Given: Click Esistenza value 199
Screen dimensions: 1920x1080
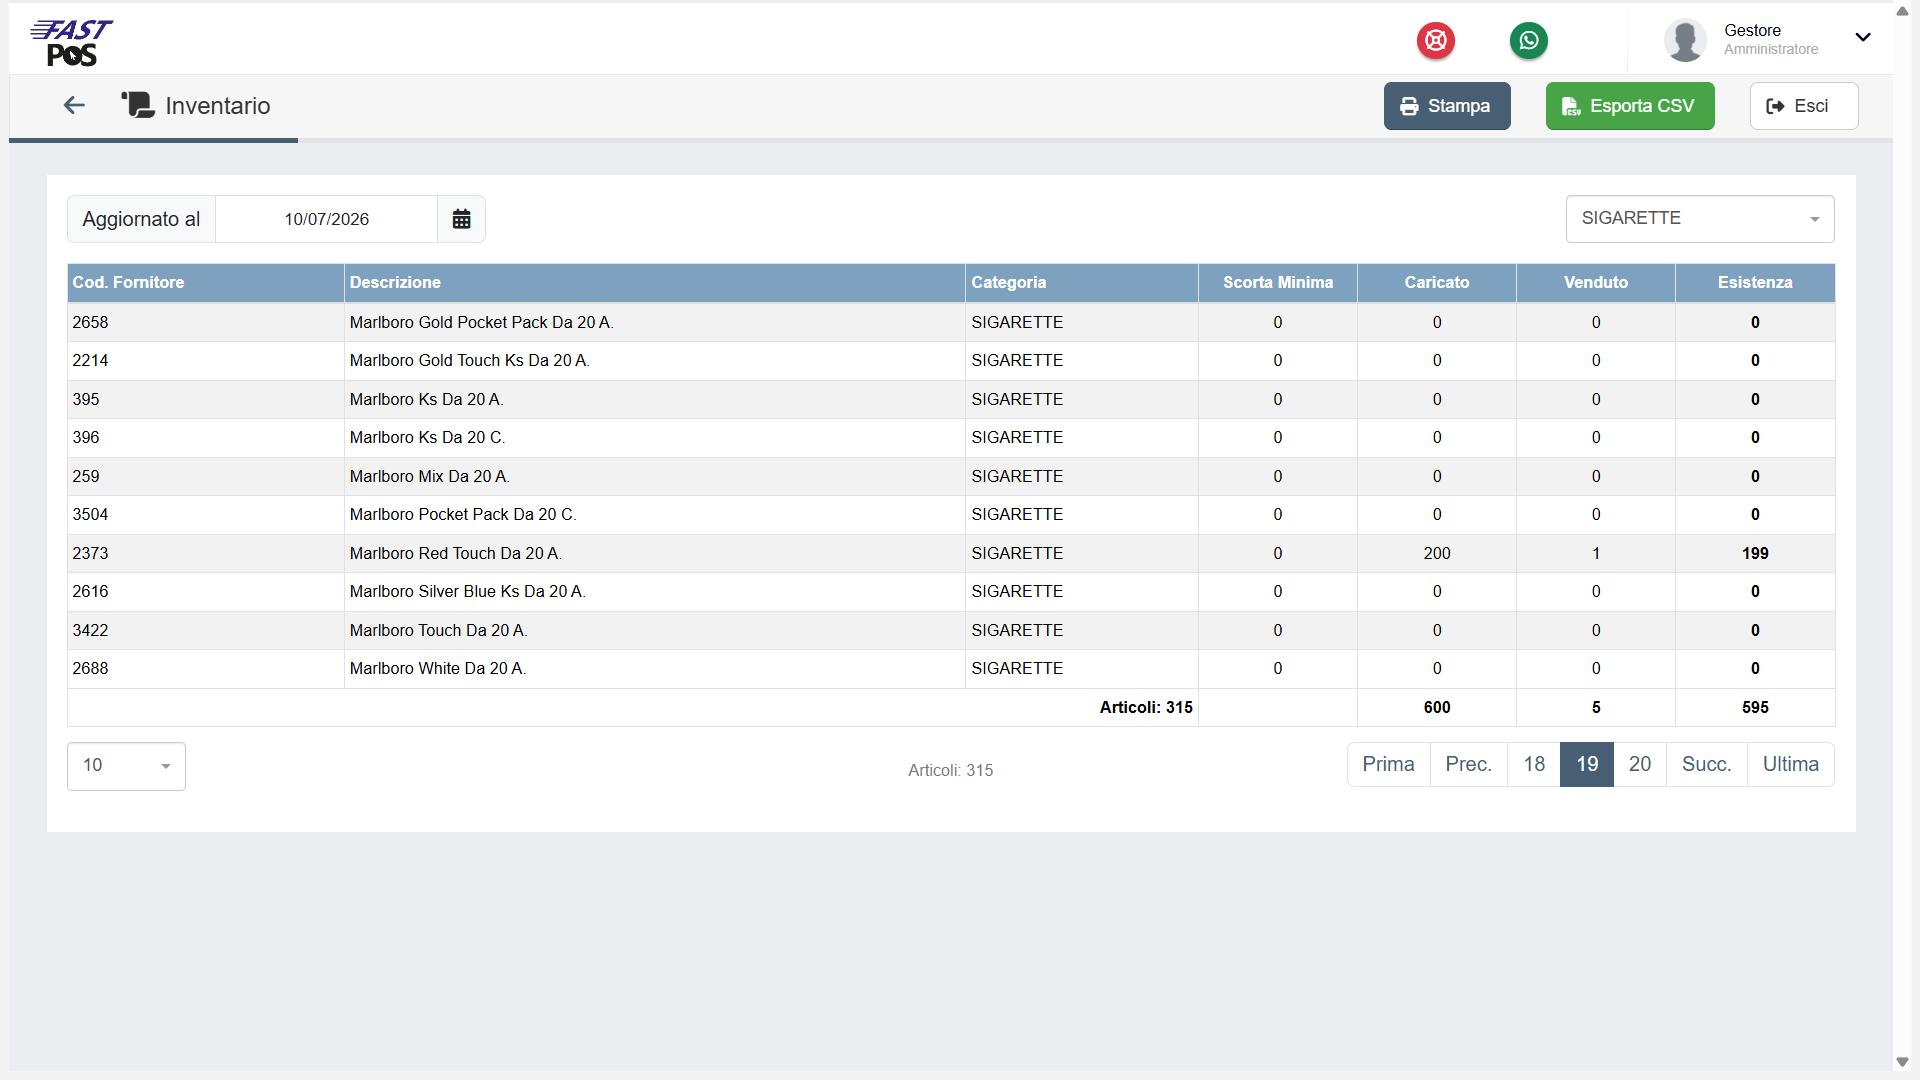Looking at the screenshot, I should point(1755,554).
